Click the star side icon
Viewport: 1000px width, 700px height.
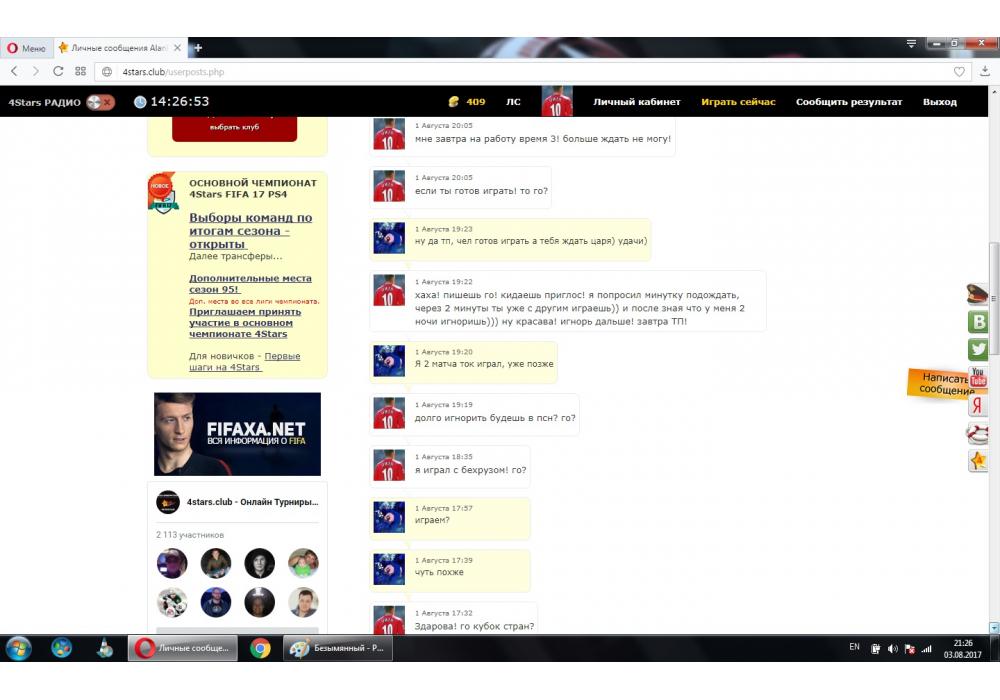tap(978, 460)
